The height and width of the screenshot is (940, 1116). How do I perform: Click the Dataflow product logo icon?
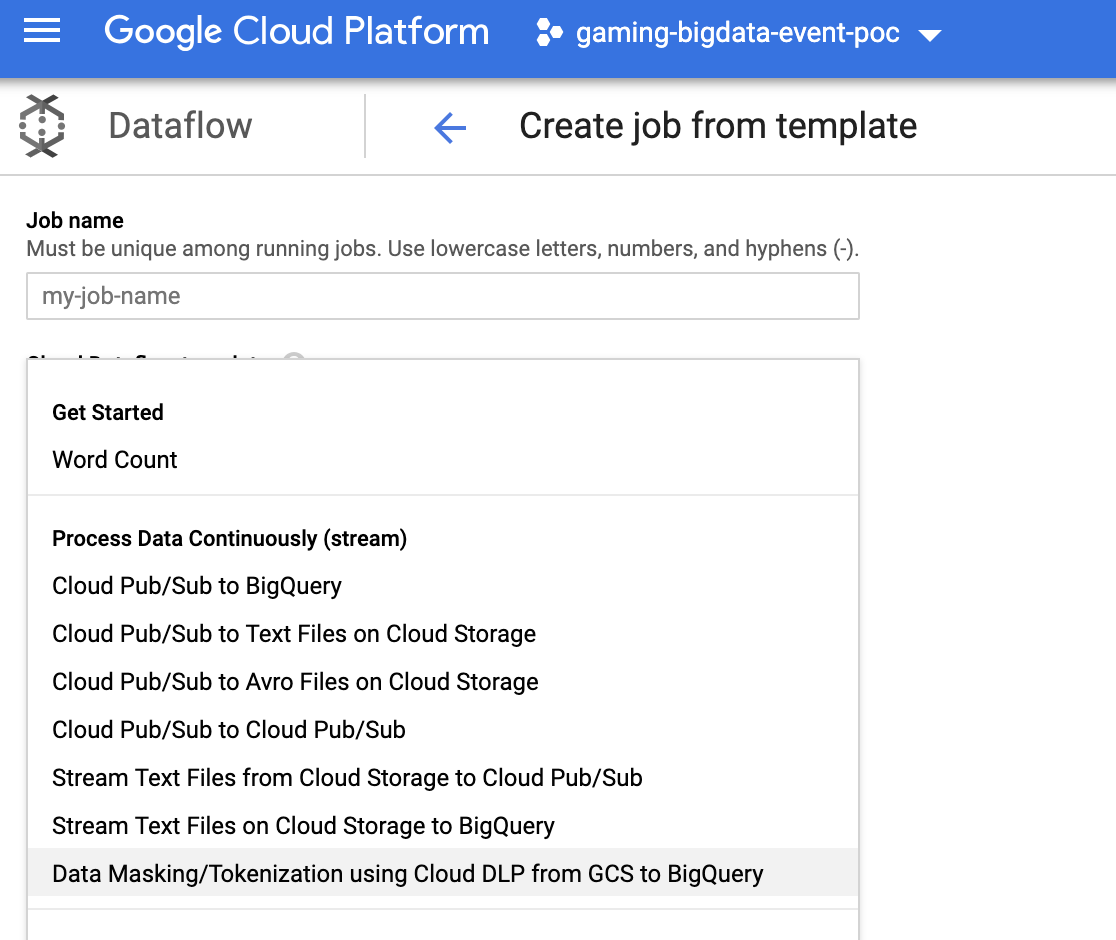(x=42, y=126)
